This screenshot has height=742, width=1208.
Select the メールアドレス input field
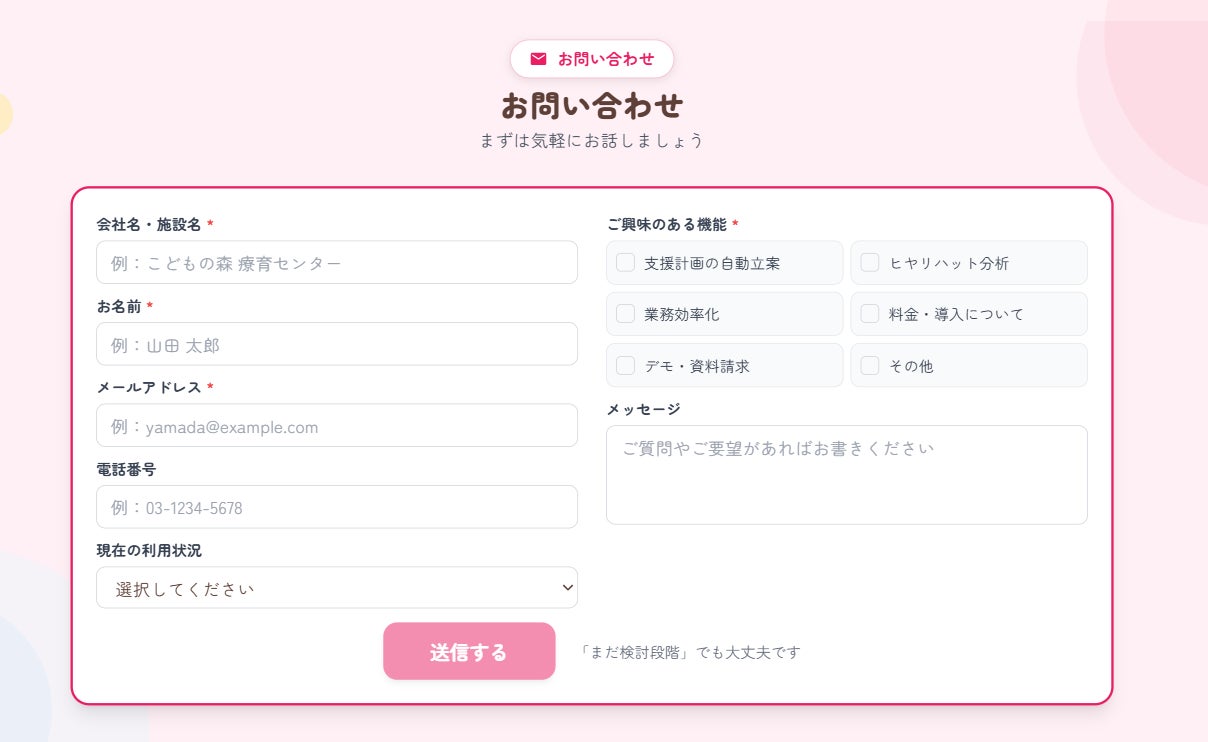click(336, 427)
